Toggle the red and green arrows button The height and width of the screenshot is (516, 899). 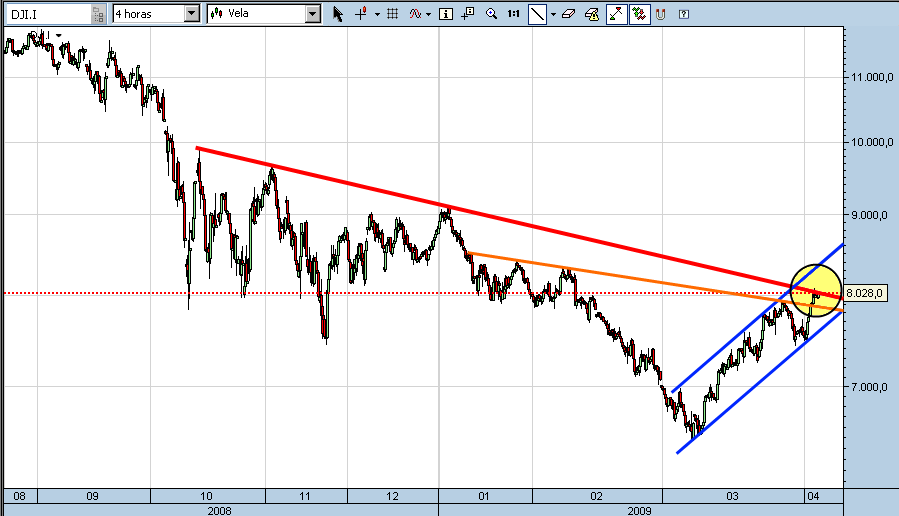(638, 14)
